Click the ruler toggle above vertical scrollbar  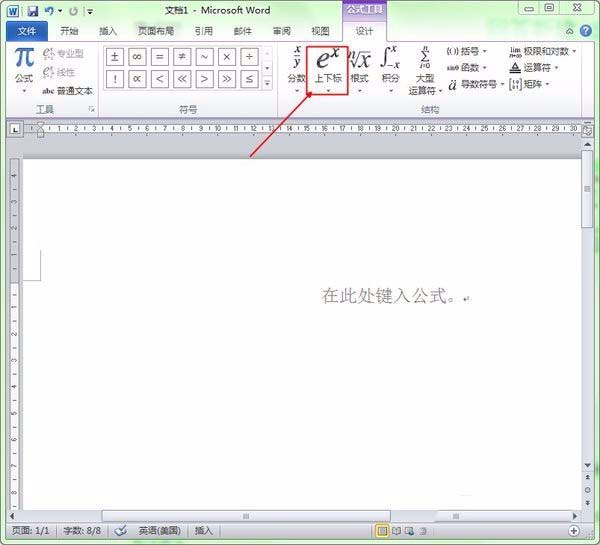(x=587, y=131)
